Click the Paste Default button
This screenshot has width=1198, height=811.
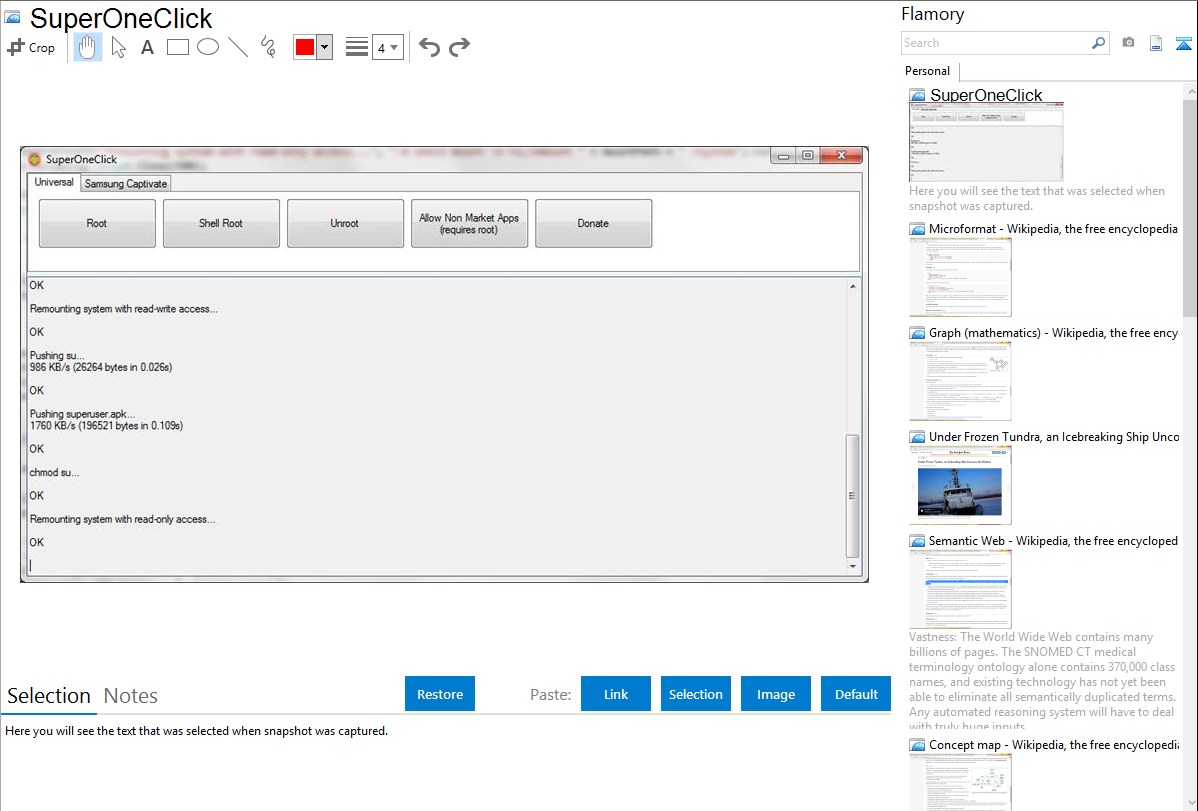(x=856, y=694)
